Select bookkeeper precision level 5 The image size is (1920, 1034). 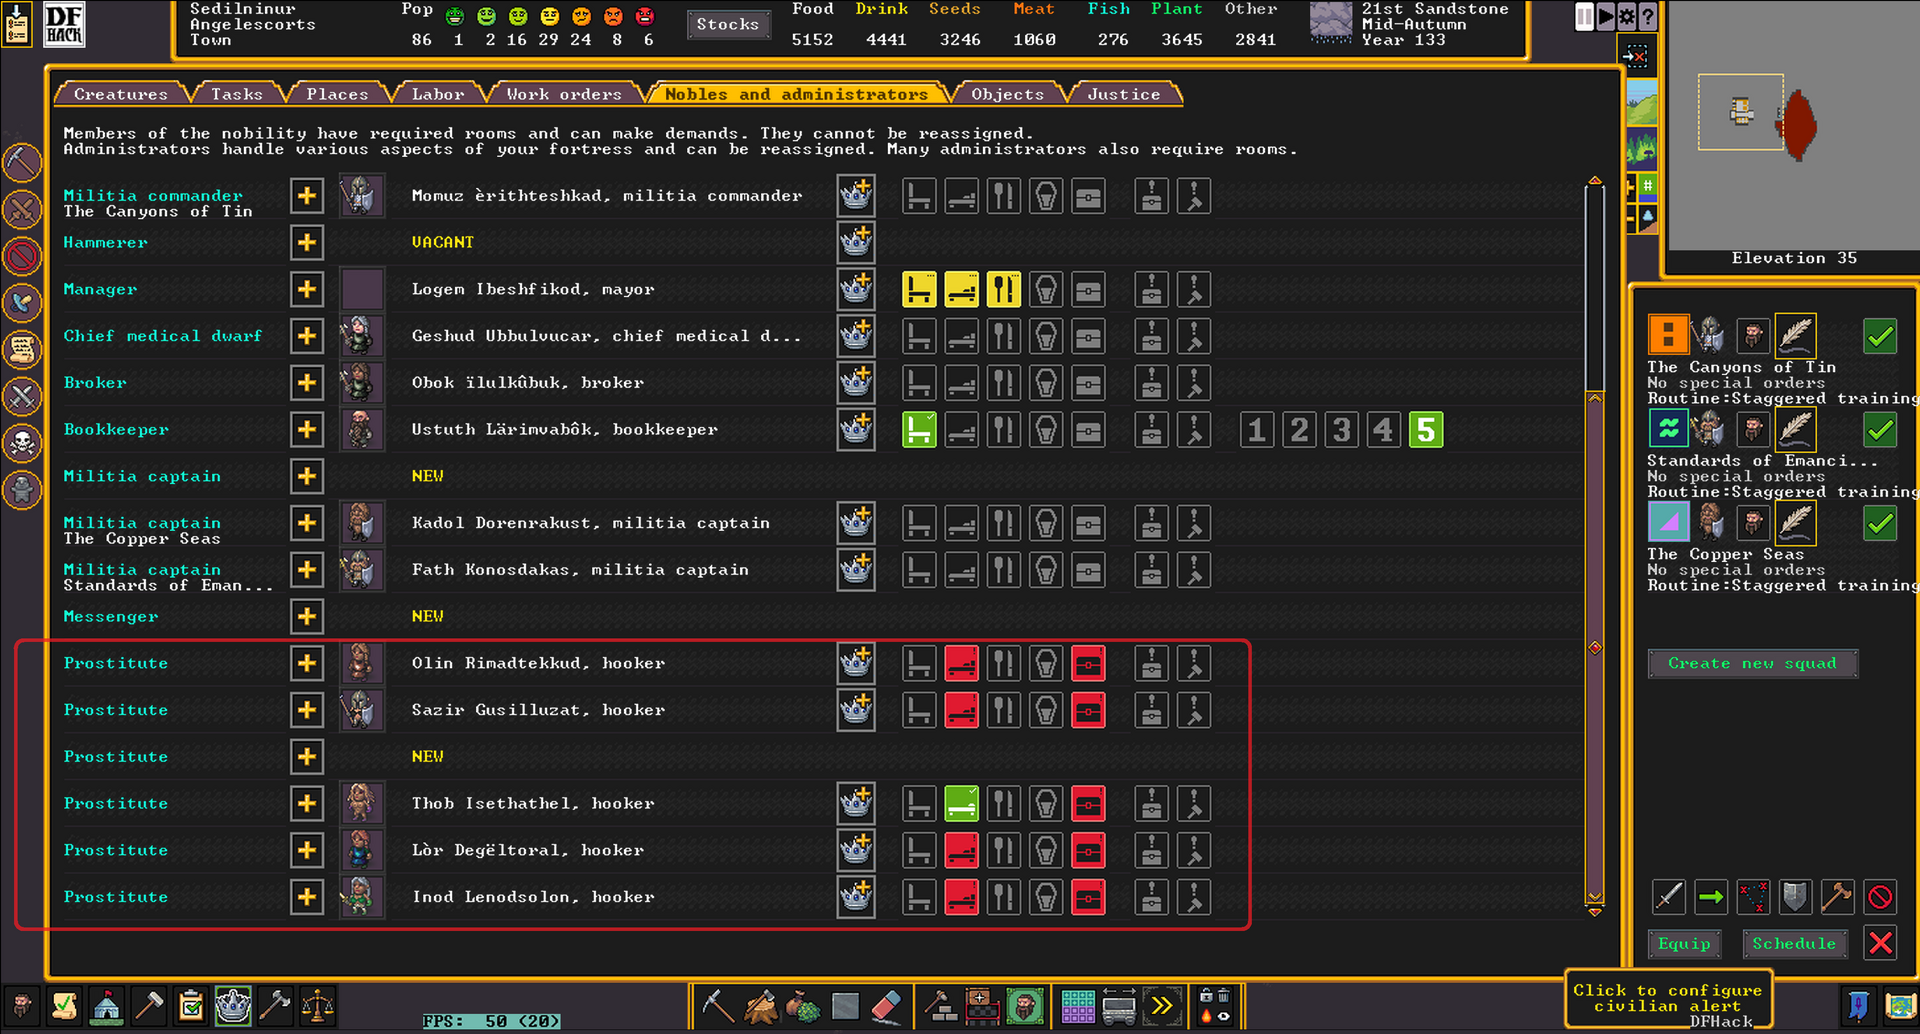(x=1426, y=430)
